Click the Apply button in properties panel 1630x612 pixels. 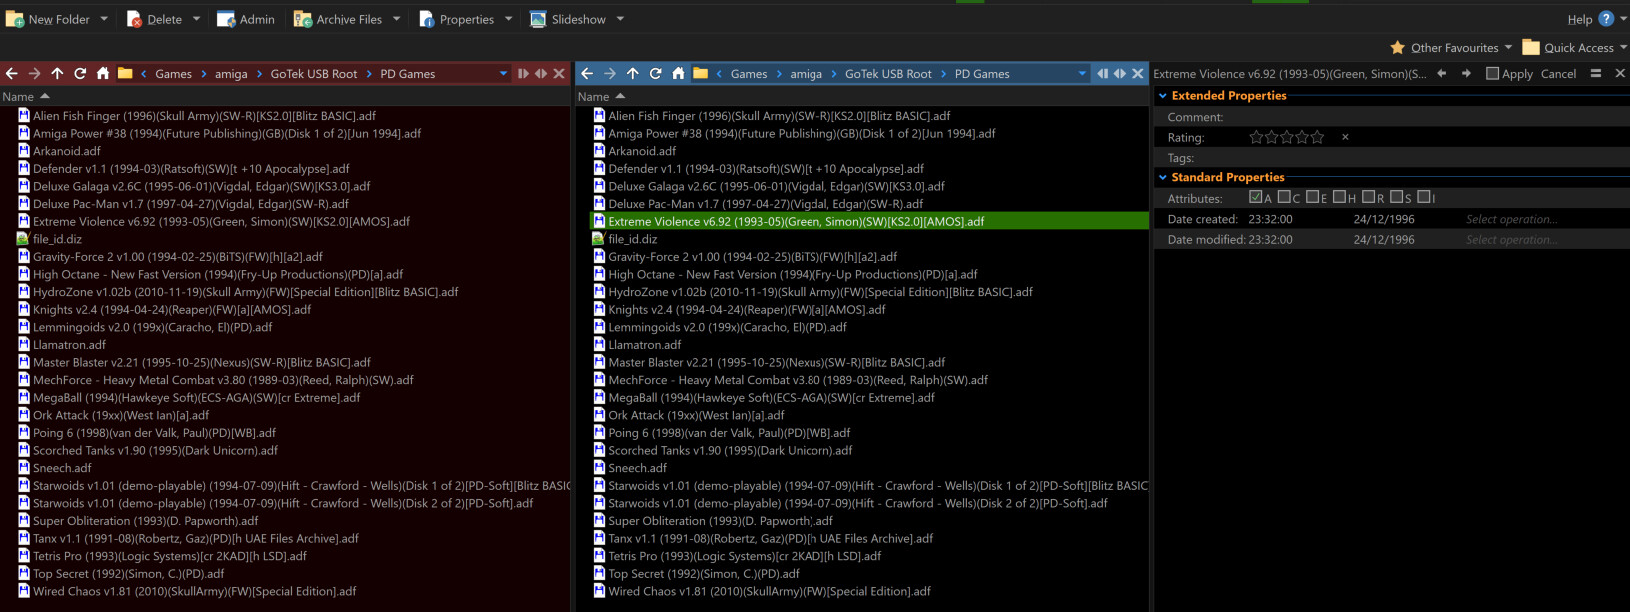click(x=1509, y=73)
